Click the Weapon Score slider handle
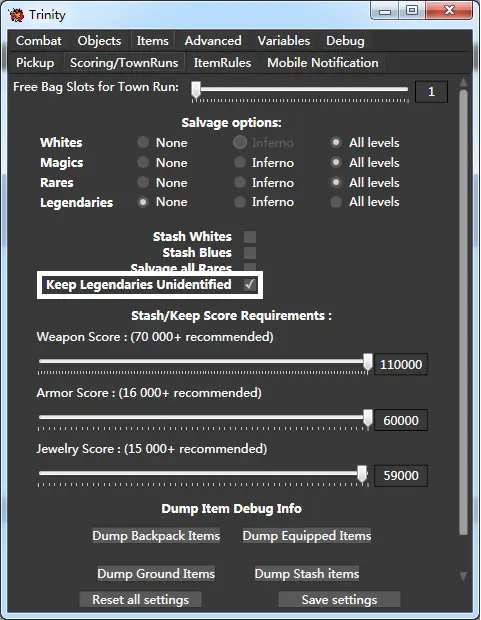Viewport: 481px width, 620px height. pyautogui.click(x=368, y=362)
